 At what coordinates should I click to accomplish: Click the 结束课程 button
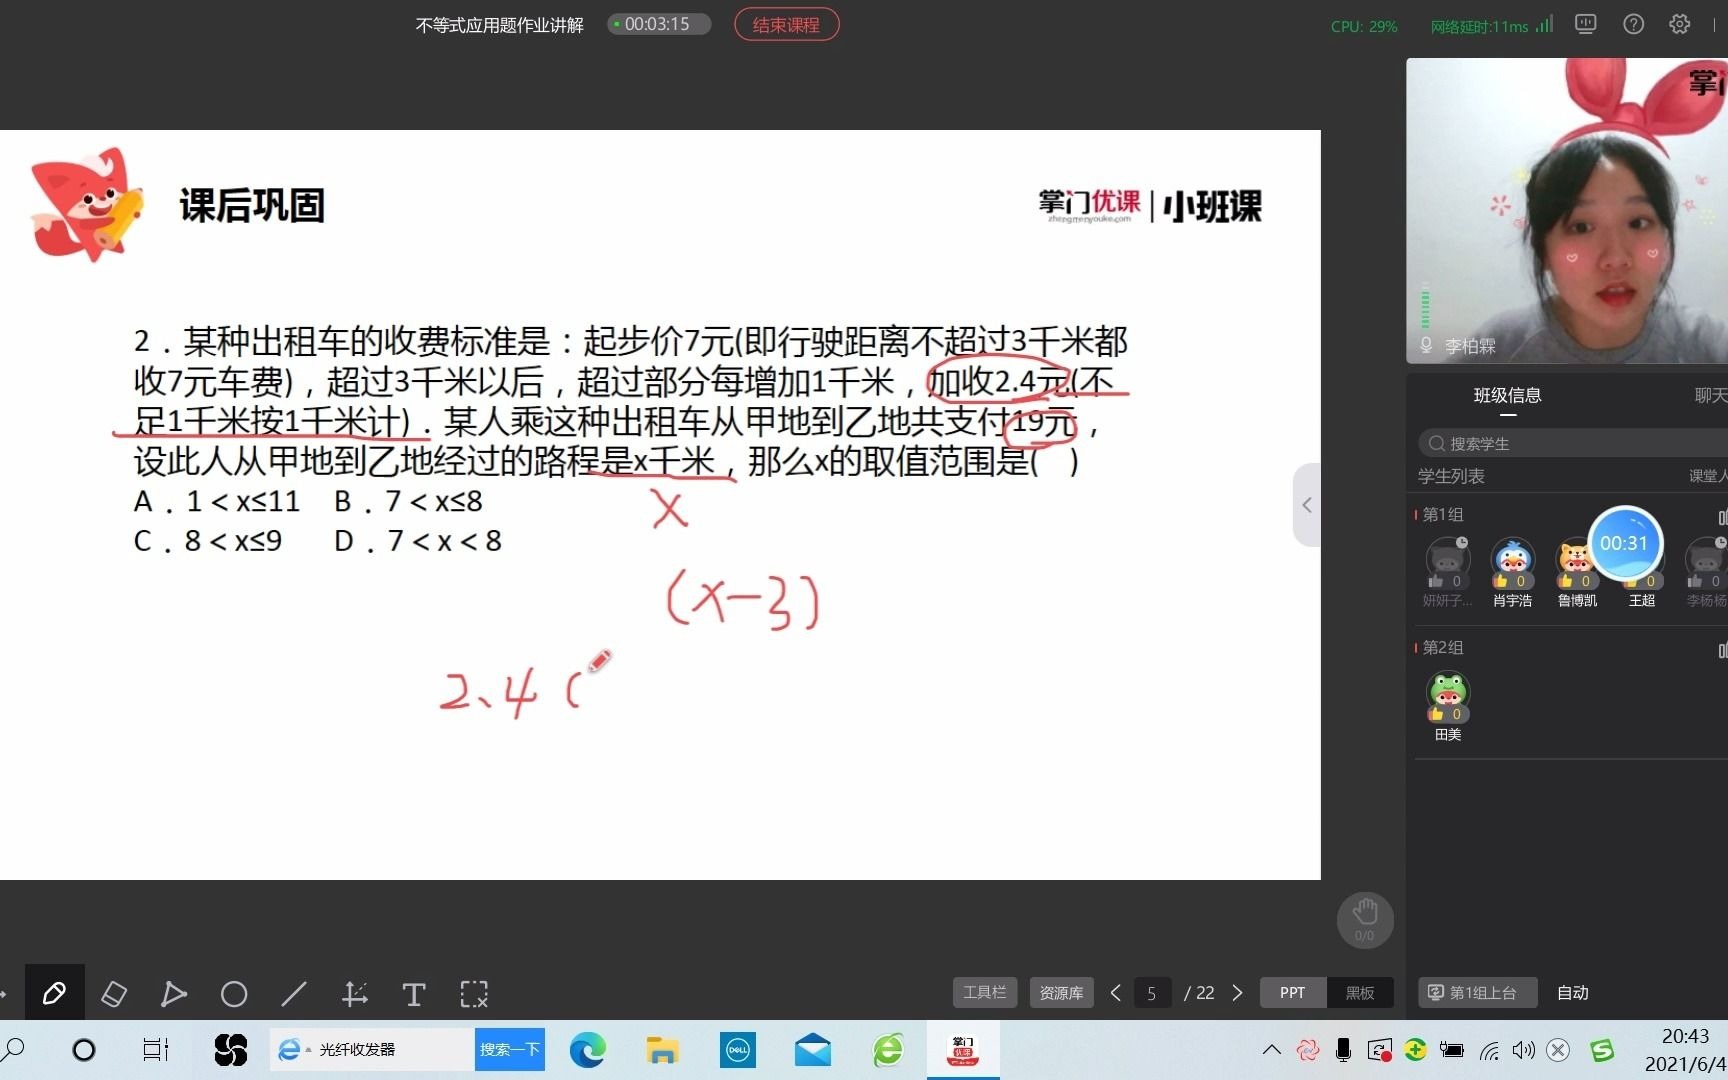pos(786,23)
